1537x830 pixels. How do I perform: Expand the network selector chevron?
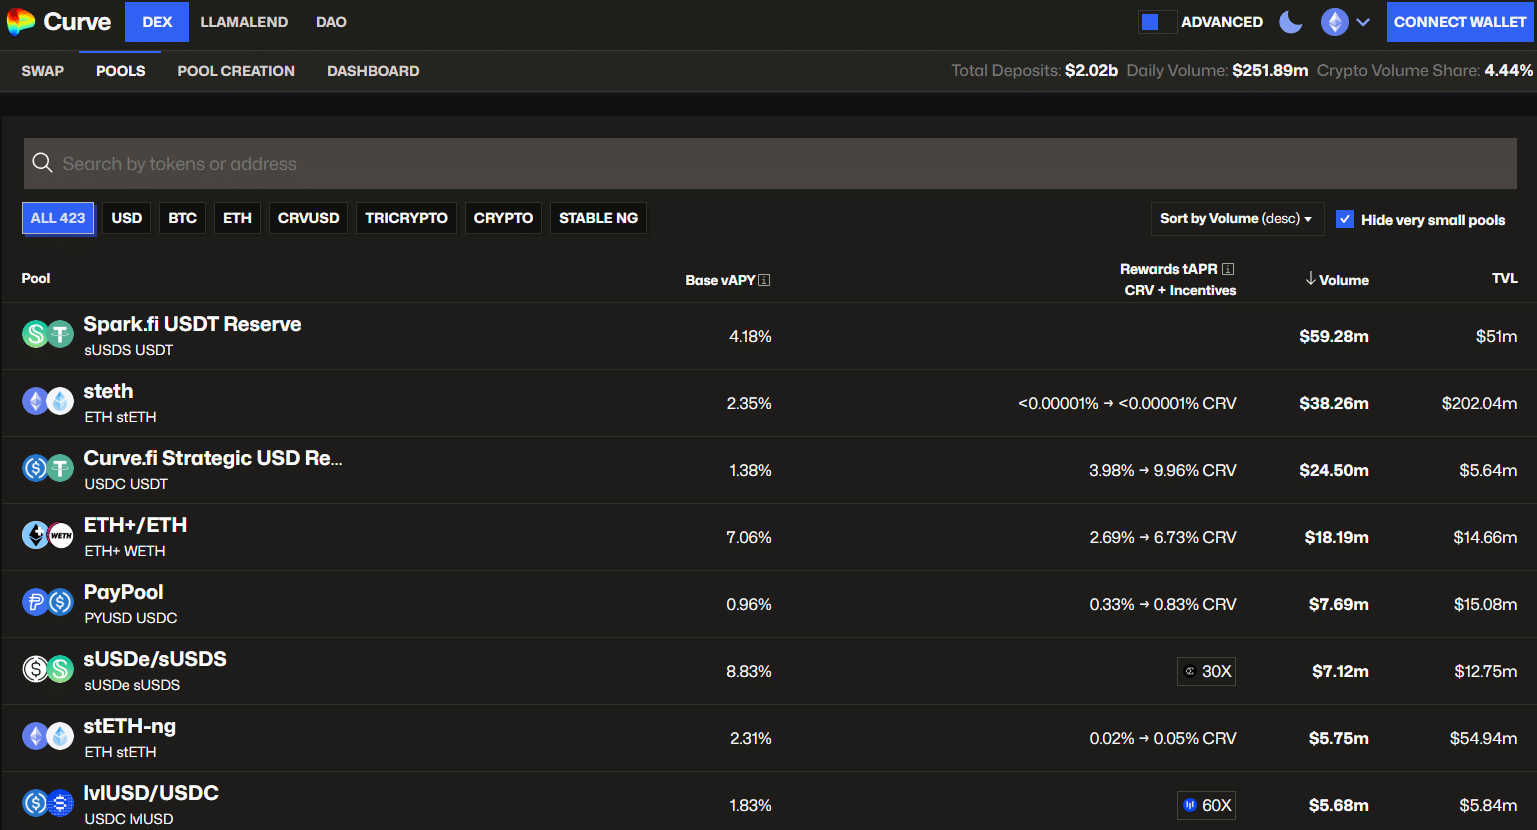1363,22
